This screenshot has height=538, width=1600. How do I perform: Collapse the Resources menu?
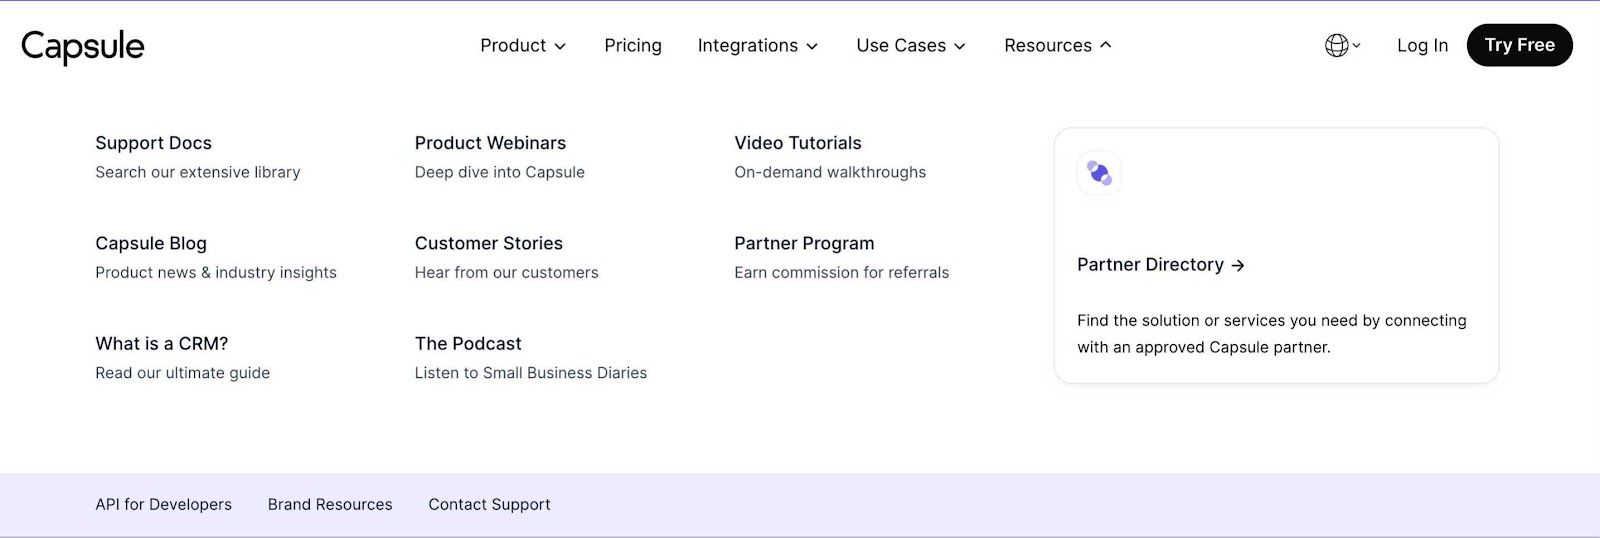tap(1058, 45)
